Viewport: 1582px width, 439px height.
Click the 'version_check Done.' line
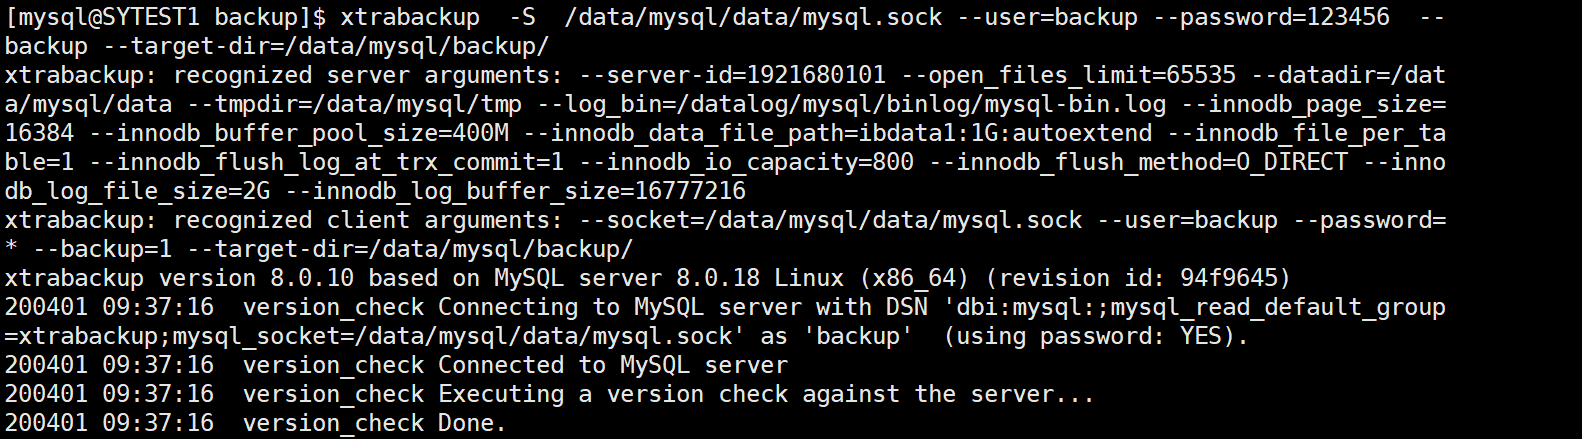tap(375, 423)
